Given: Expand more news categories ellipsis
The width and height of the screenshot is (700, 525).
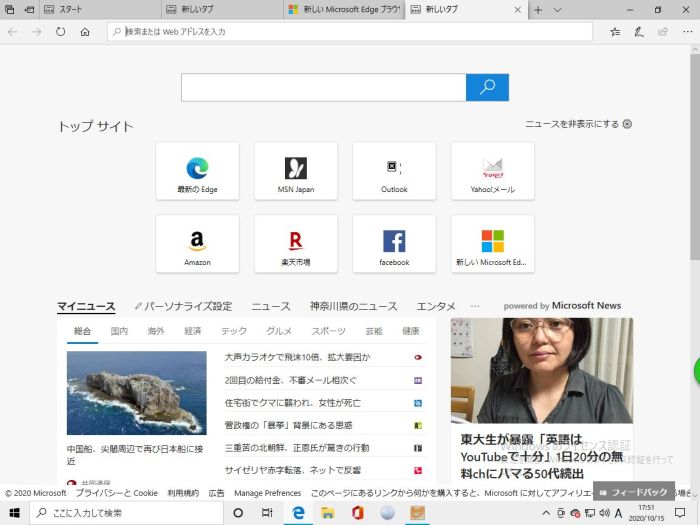Looking at the screenshot, I should tap(475, 306).
